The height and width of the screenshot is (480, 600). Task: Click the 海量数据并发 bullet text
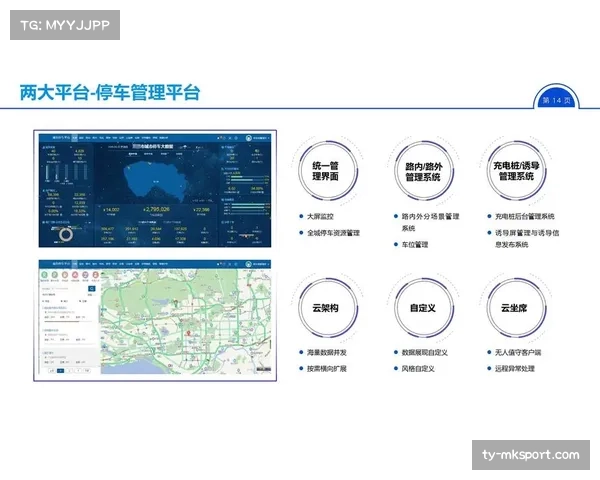[x=327, y=352]
